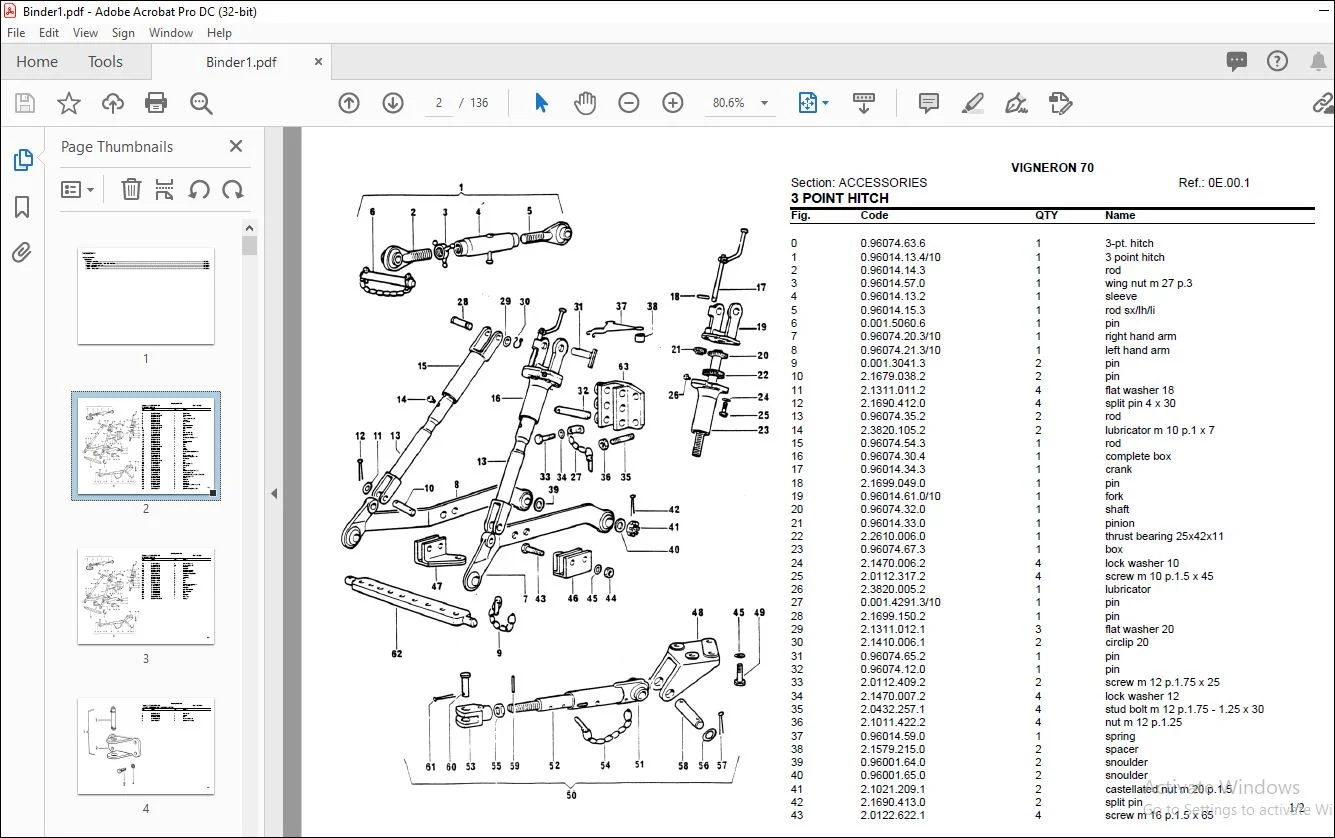The width and height of the screenshot is (1335, 838).
Task: Delete selected page with the trash icon
Action: (131, 189)
